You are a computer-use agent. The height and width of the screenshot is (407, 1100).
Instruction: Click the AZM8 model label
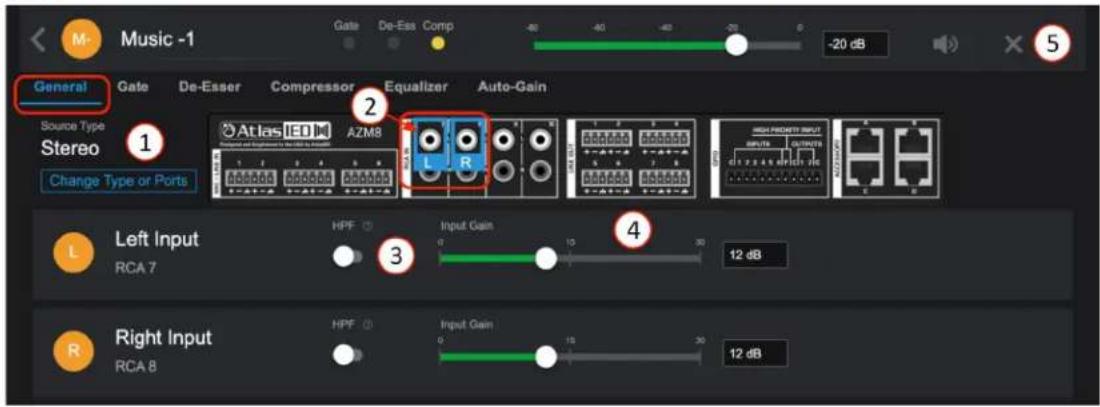(x=365, y=132)
